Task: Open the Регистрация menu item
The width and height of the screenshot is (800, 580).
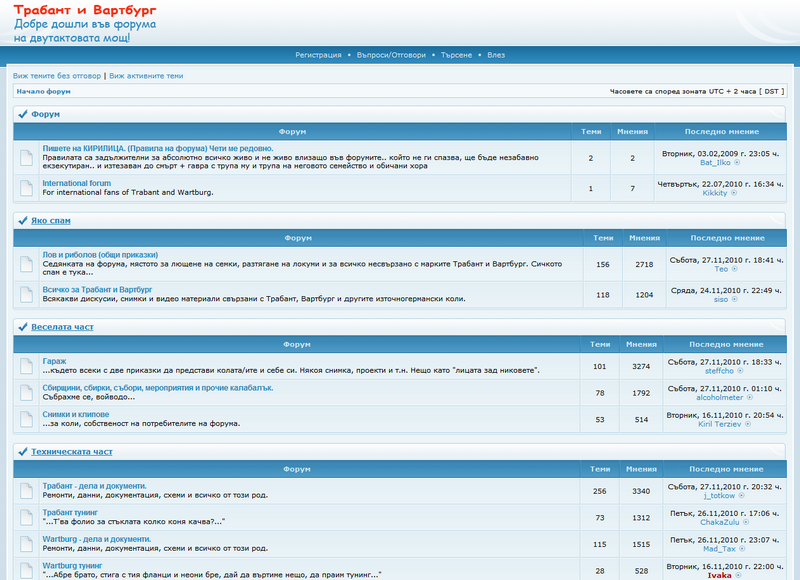Action: pyautogui.click(x=318, y=55)
